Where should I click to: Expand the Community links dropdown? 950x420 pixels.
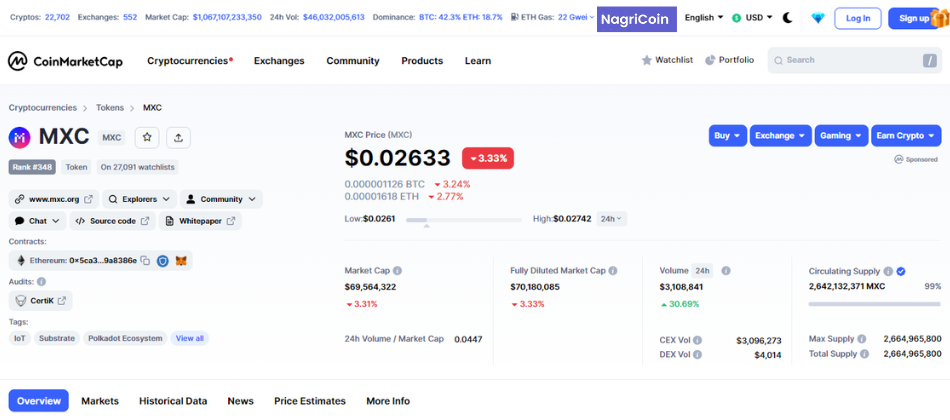click(221, 199)
